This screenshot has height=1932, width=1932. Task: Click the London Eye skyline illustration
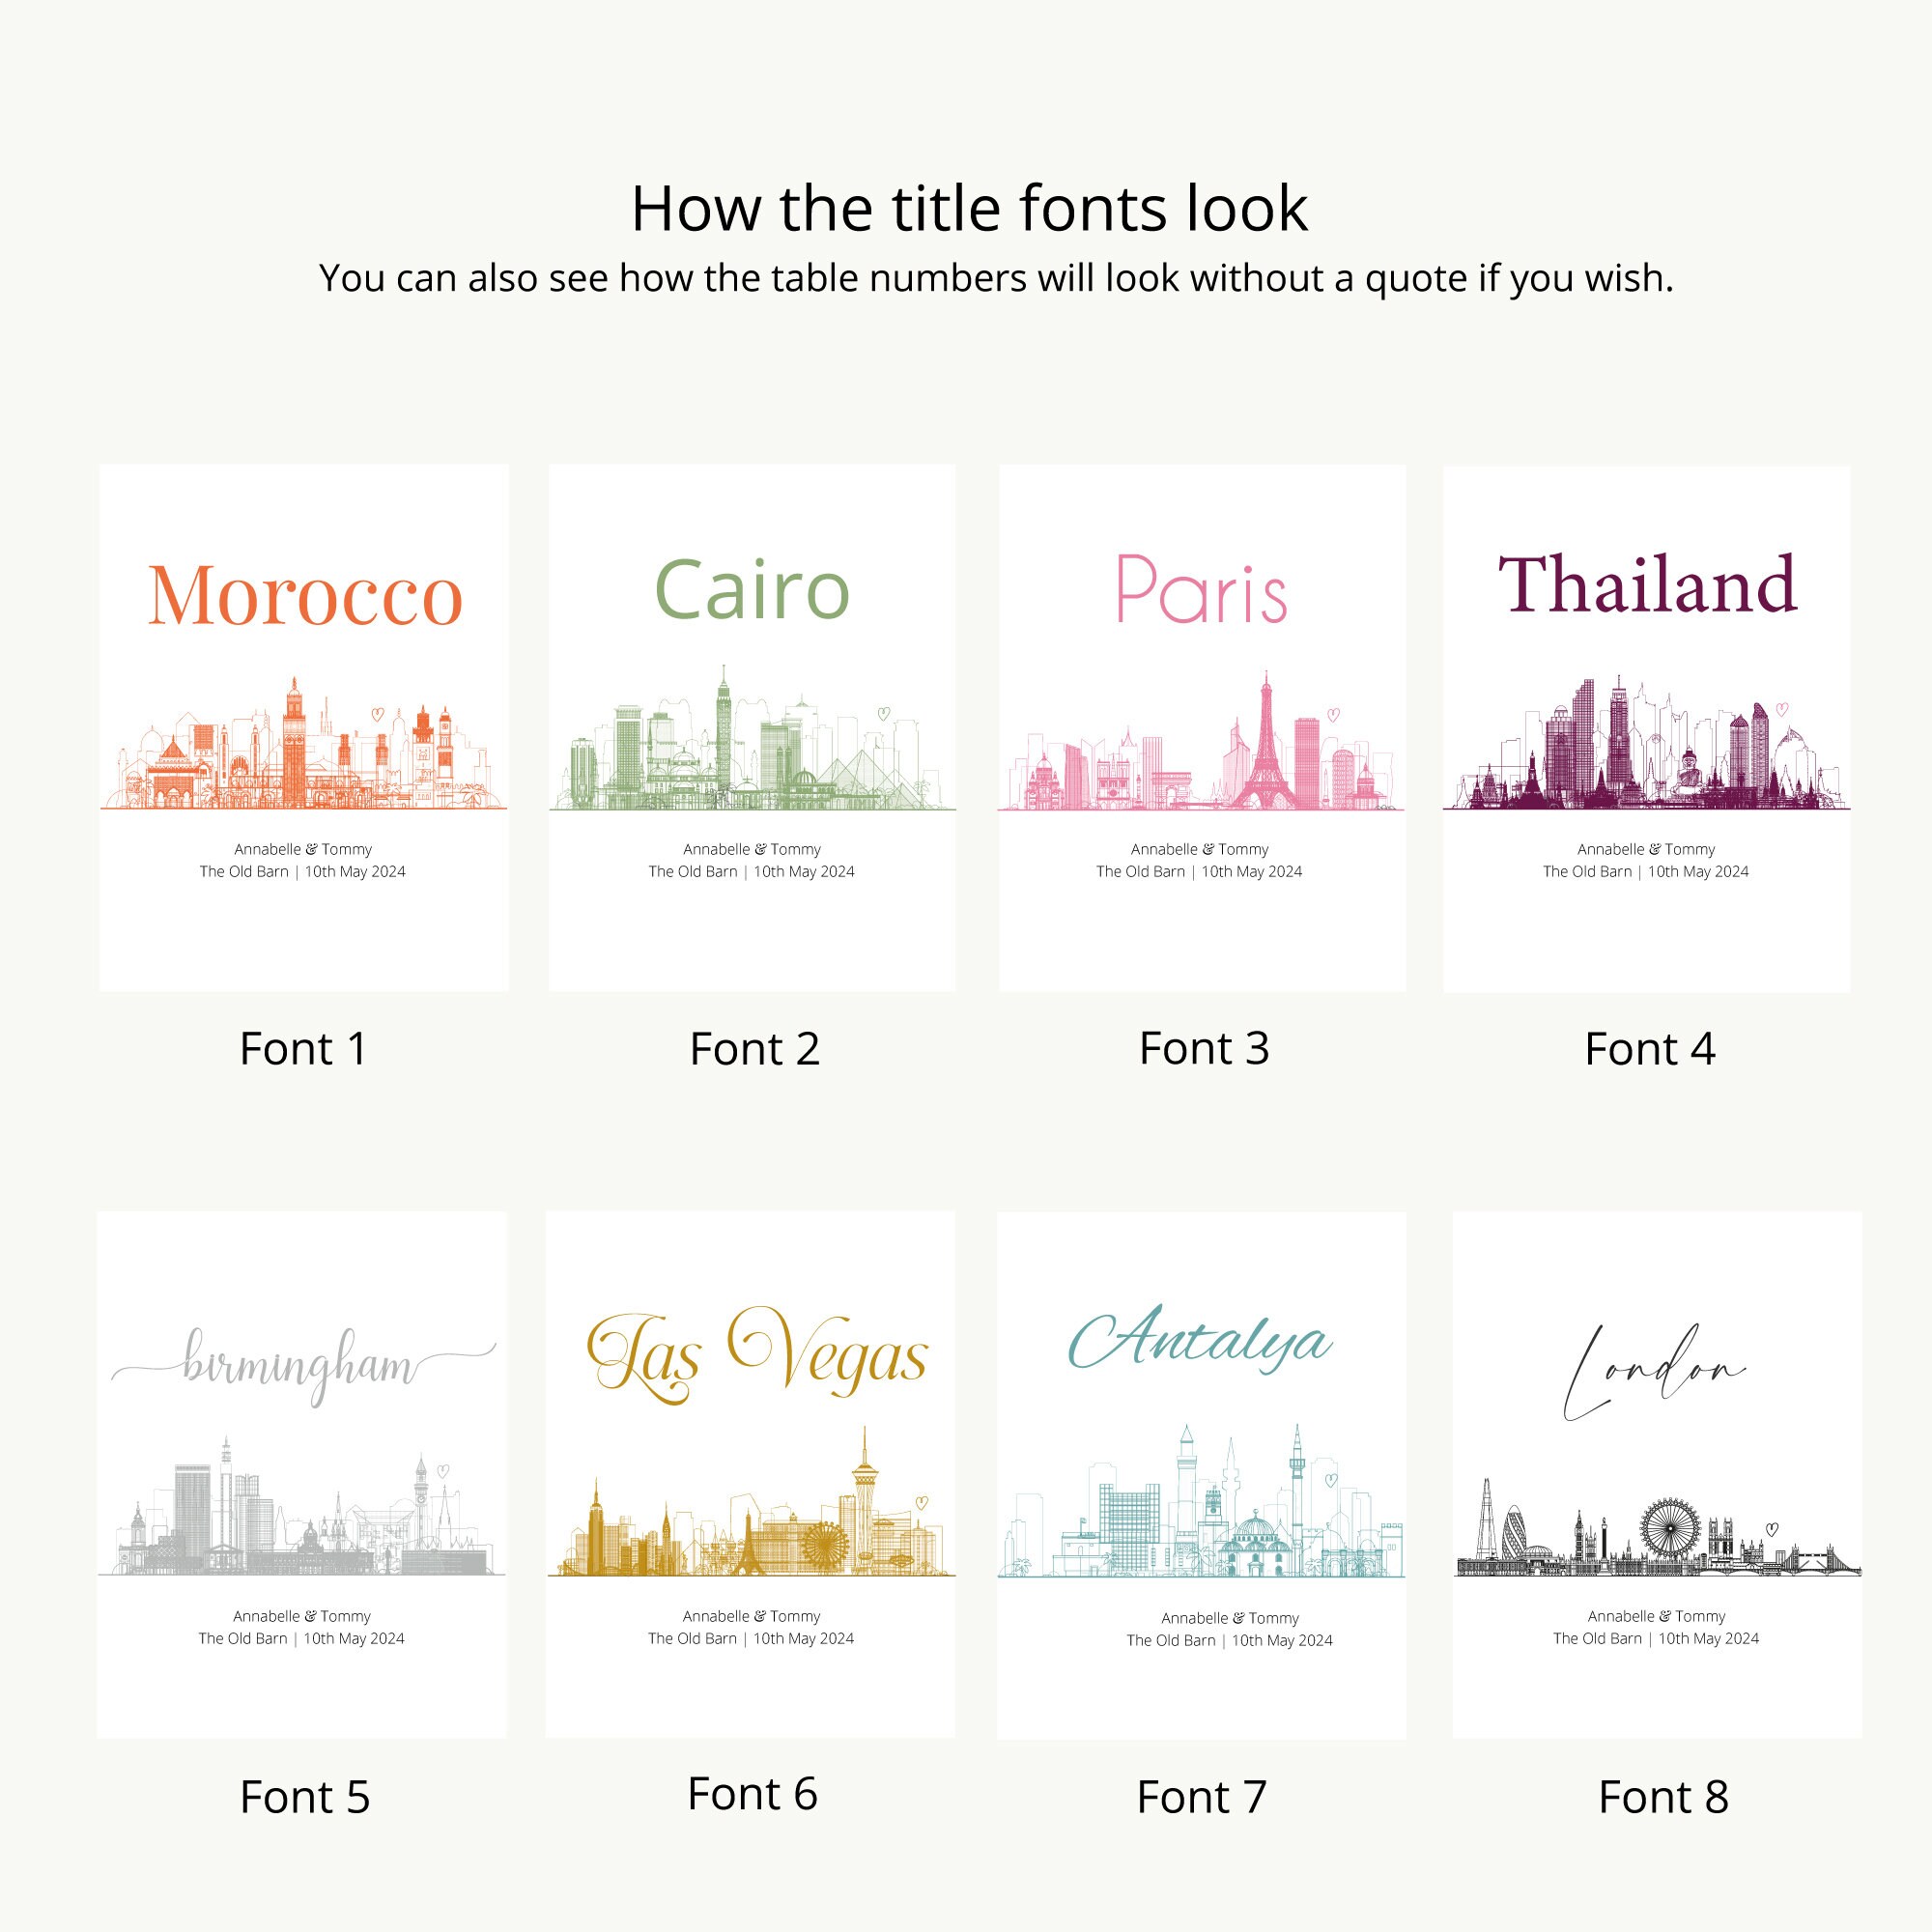(x=1657, y=1527)
